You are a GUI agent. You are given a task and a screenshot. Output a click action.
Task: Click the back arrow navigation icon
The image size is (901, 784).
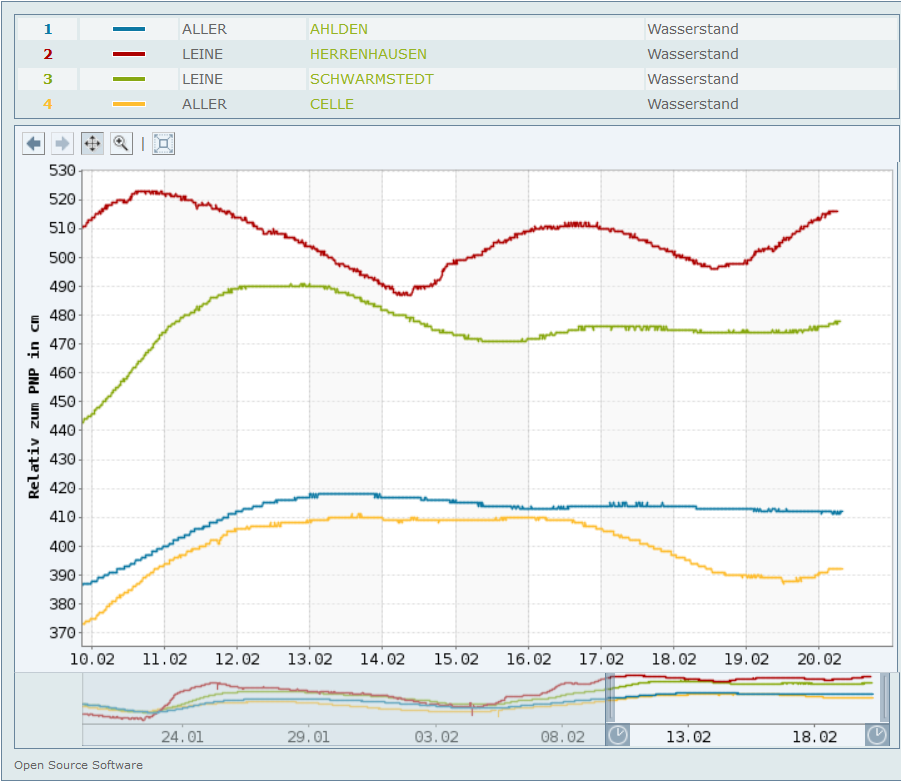(x=34, y=144)
